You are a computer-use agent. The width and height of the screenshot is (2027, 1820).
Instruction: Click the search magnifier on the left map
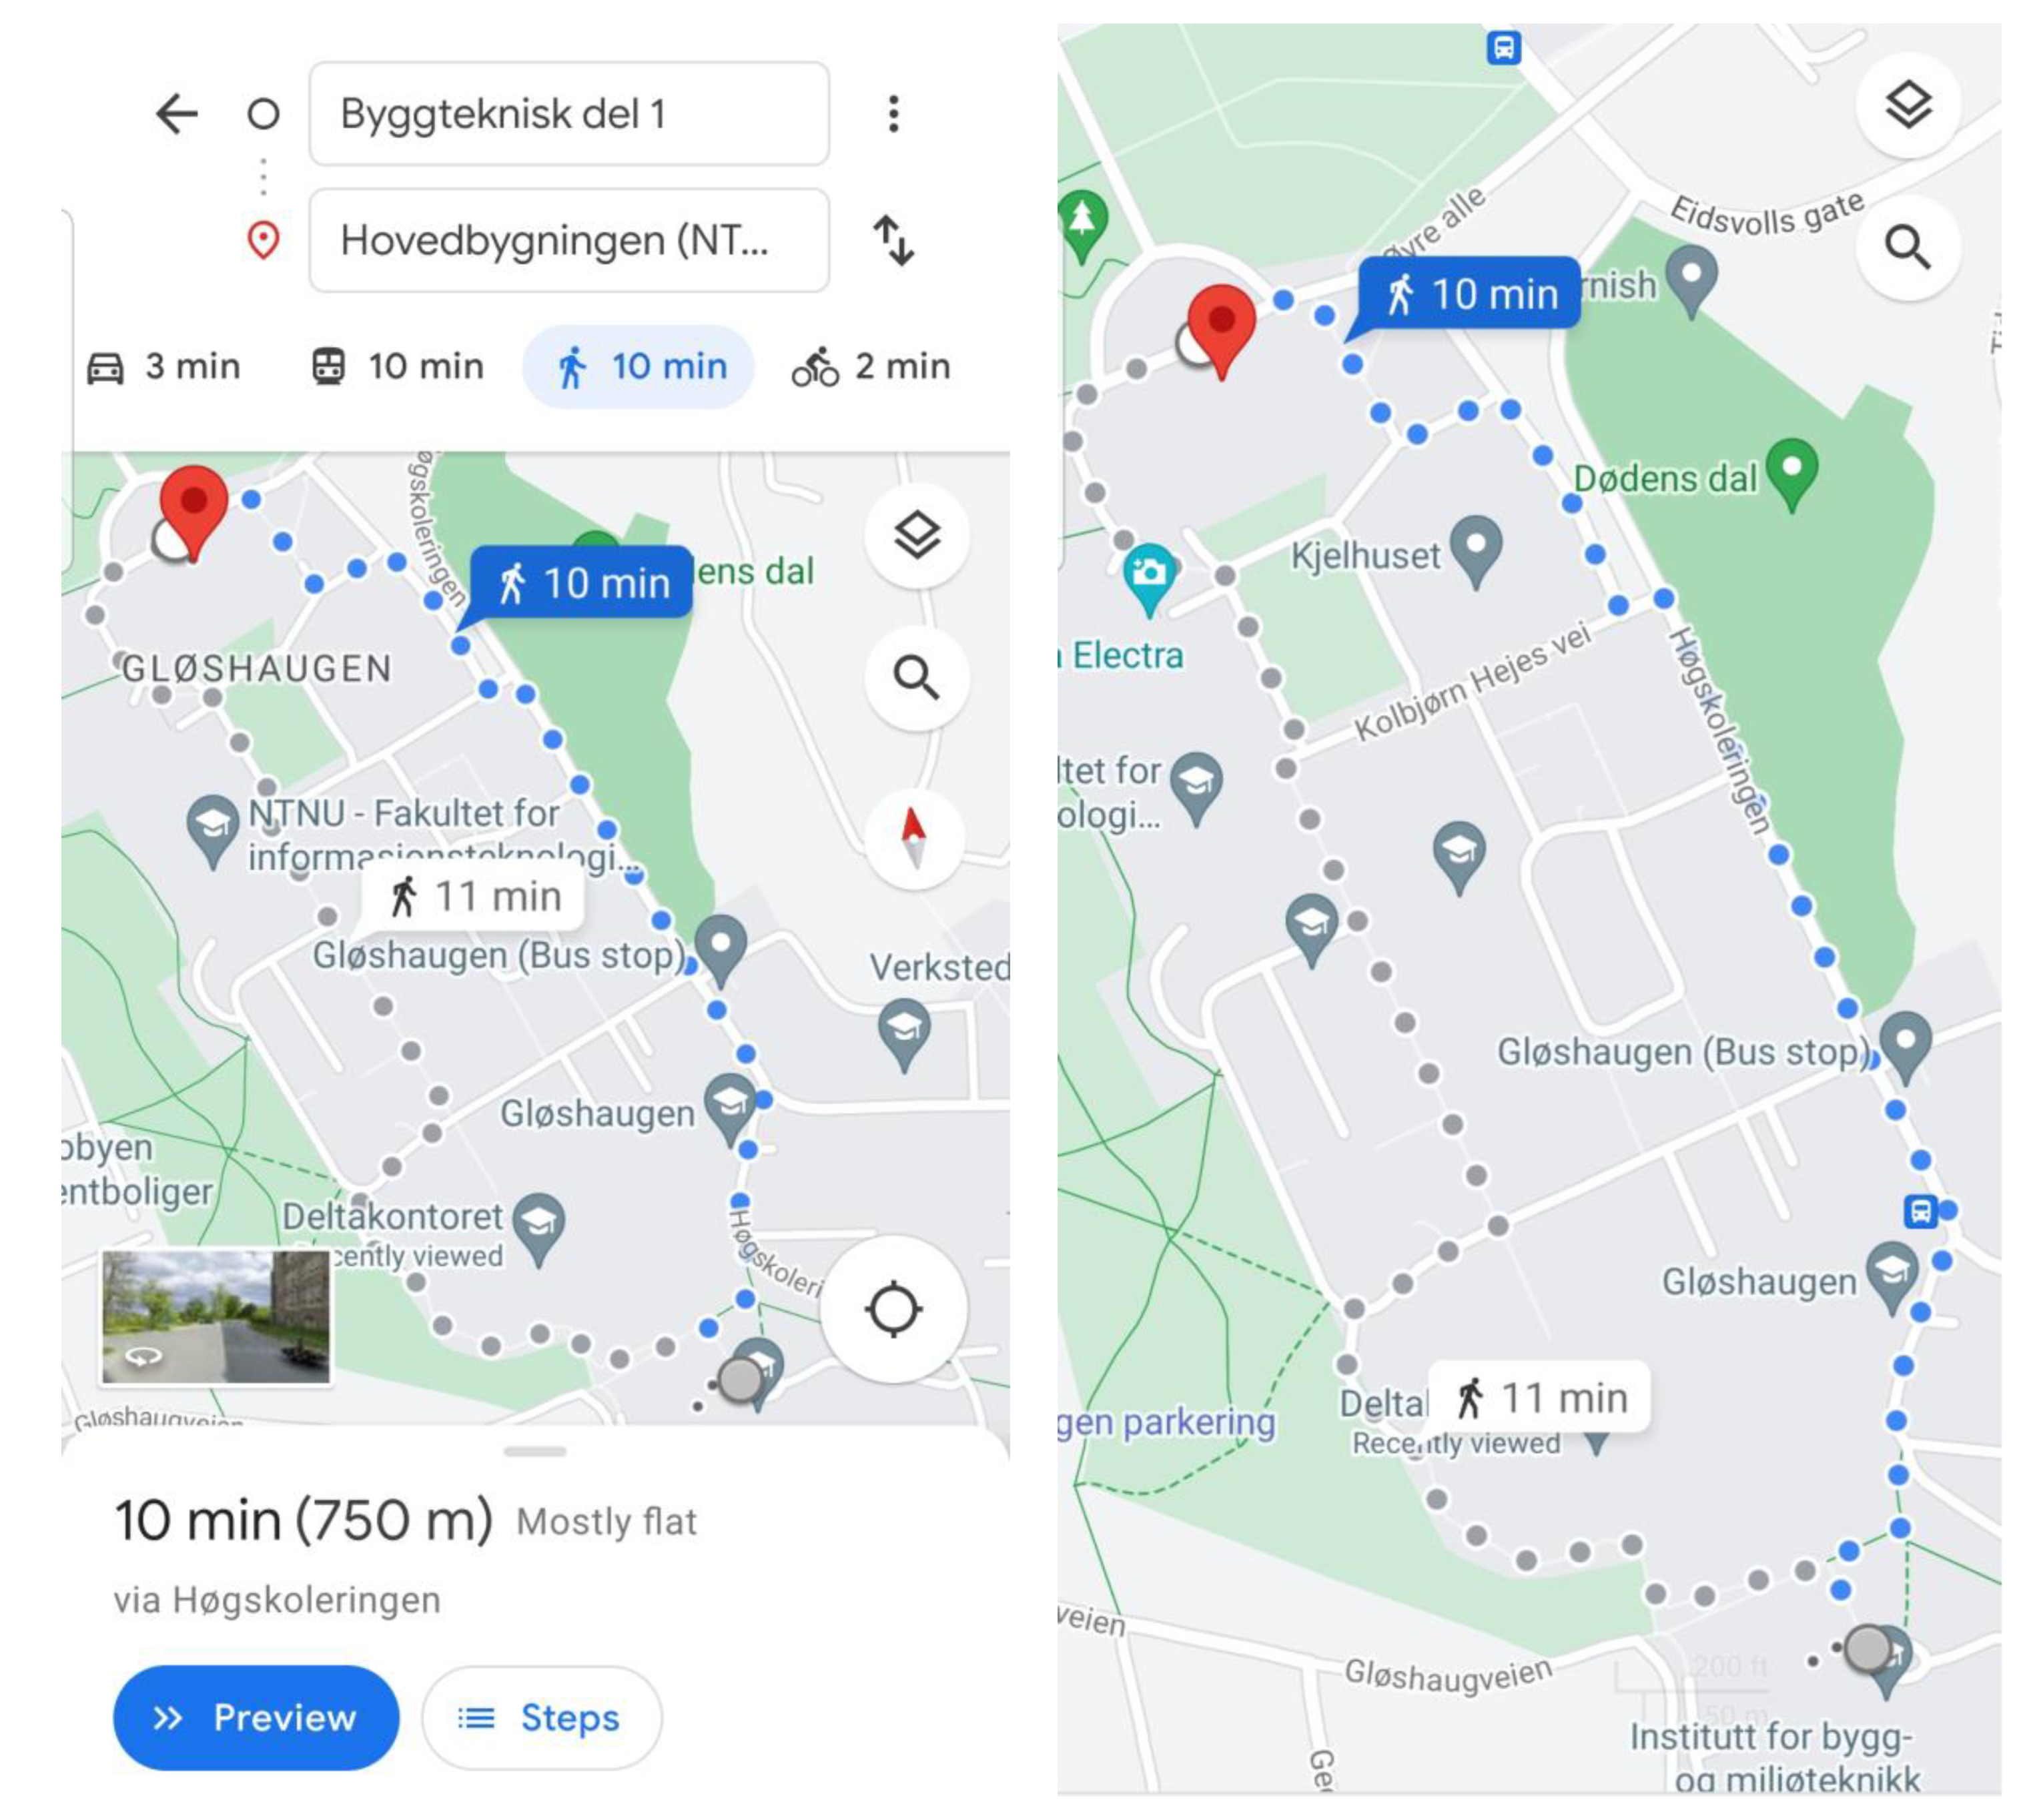pyautogui.click(x=916, y=678)
